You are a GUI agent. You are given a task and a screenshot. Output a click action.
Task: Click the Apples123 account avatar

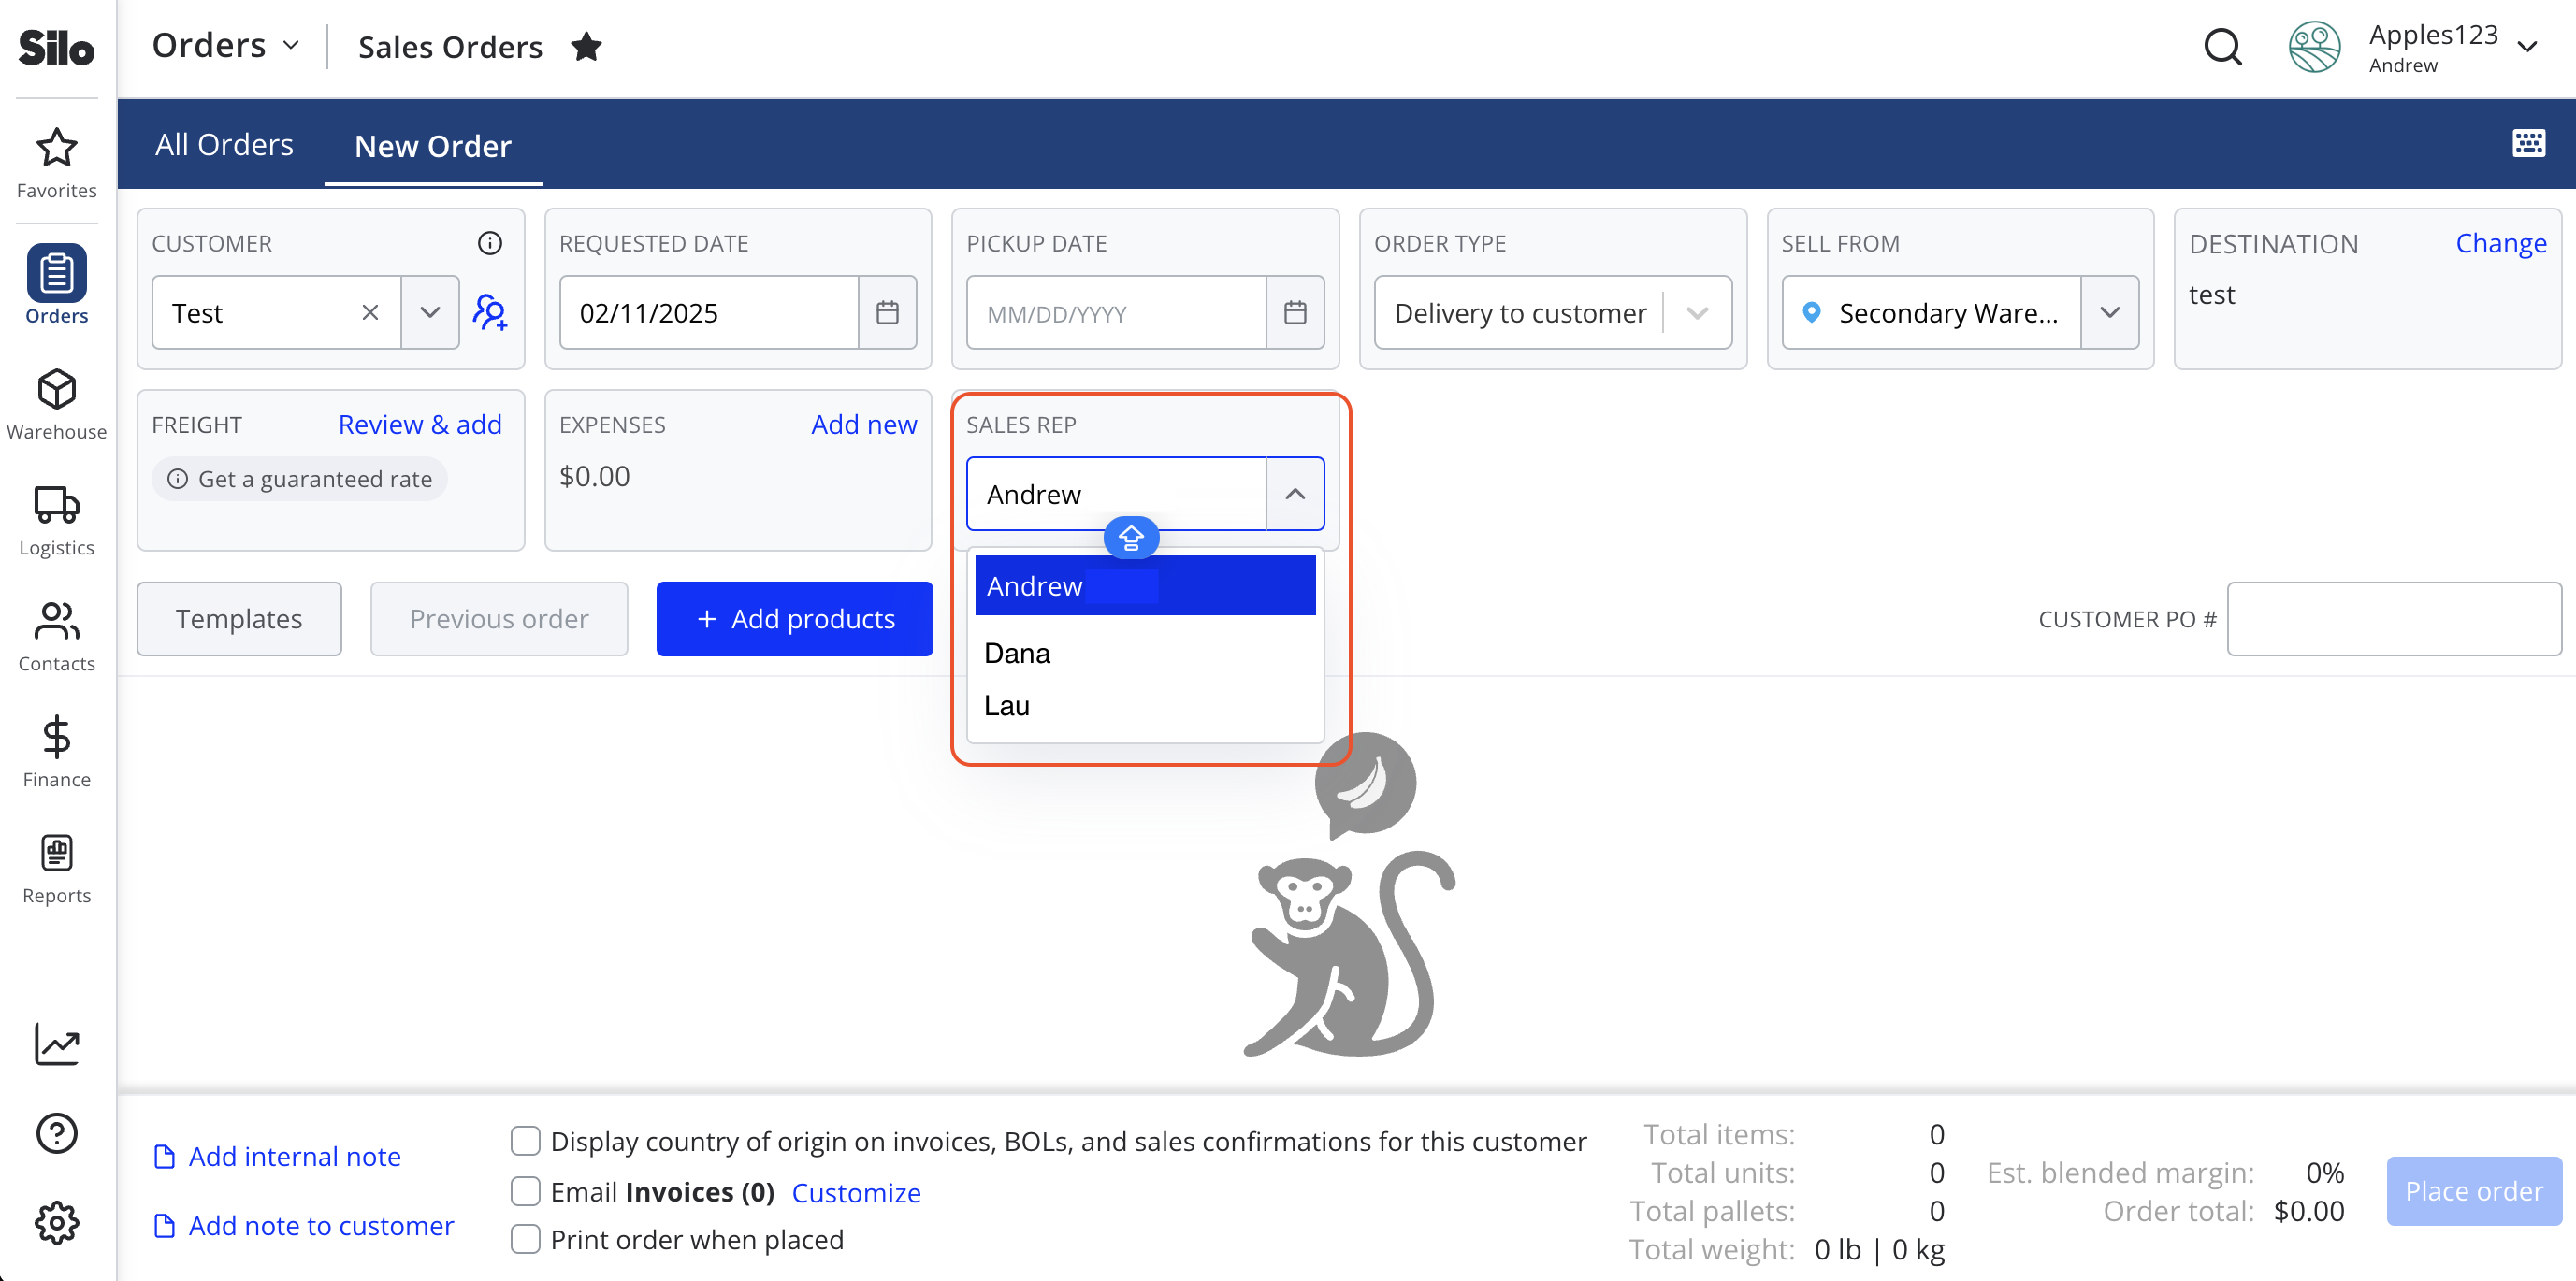point(2314,47)
